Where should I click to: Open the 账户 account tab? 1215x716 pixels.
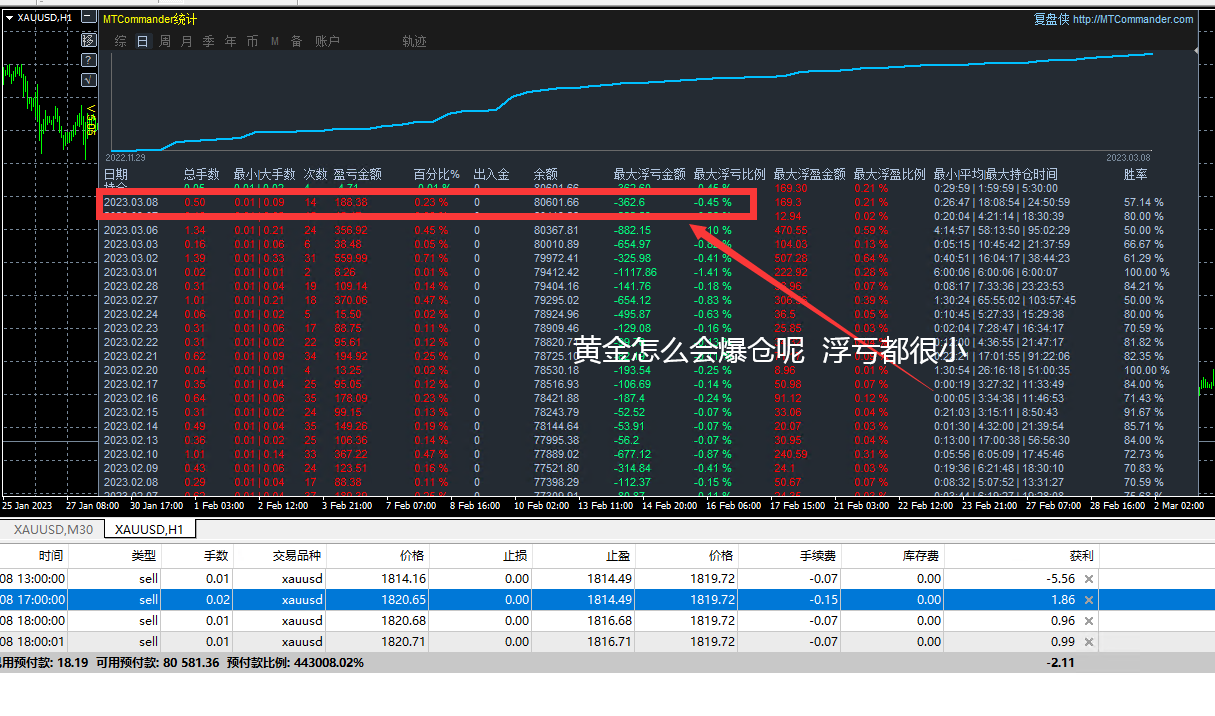(327, 41)
